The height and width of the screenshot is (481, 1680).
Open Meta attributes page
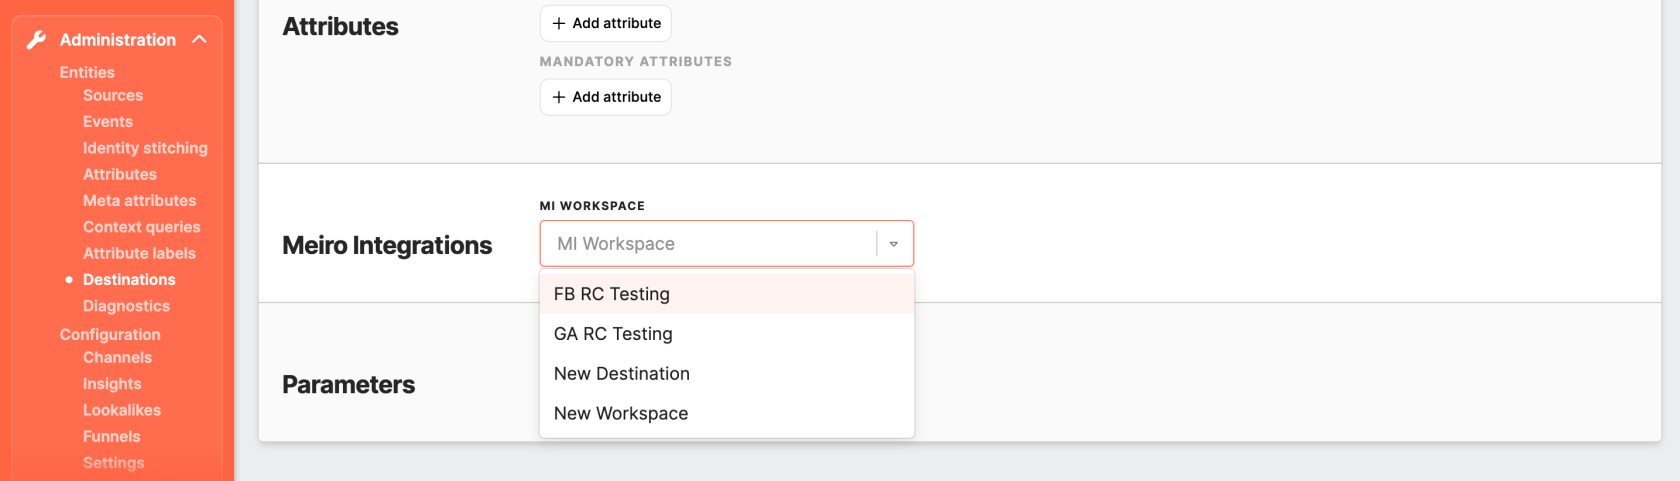[139, 201]
